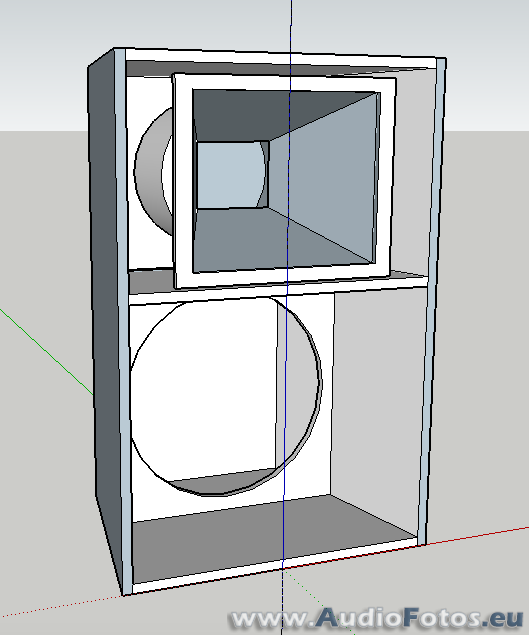Click the white top panel of the cabinet
Image resolution: width=529 pixels, height=635 pixels.
coord(279,58)
